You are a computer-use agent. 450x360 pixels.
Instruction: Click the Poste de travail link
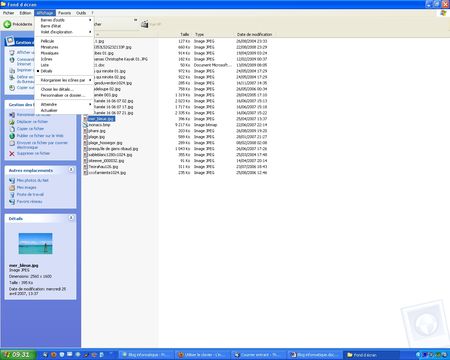point(30,195)
